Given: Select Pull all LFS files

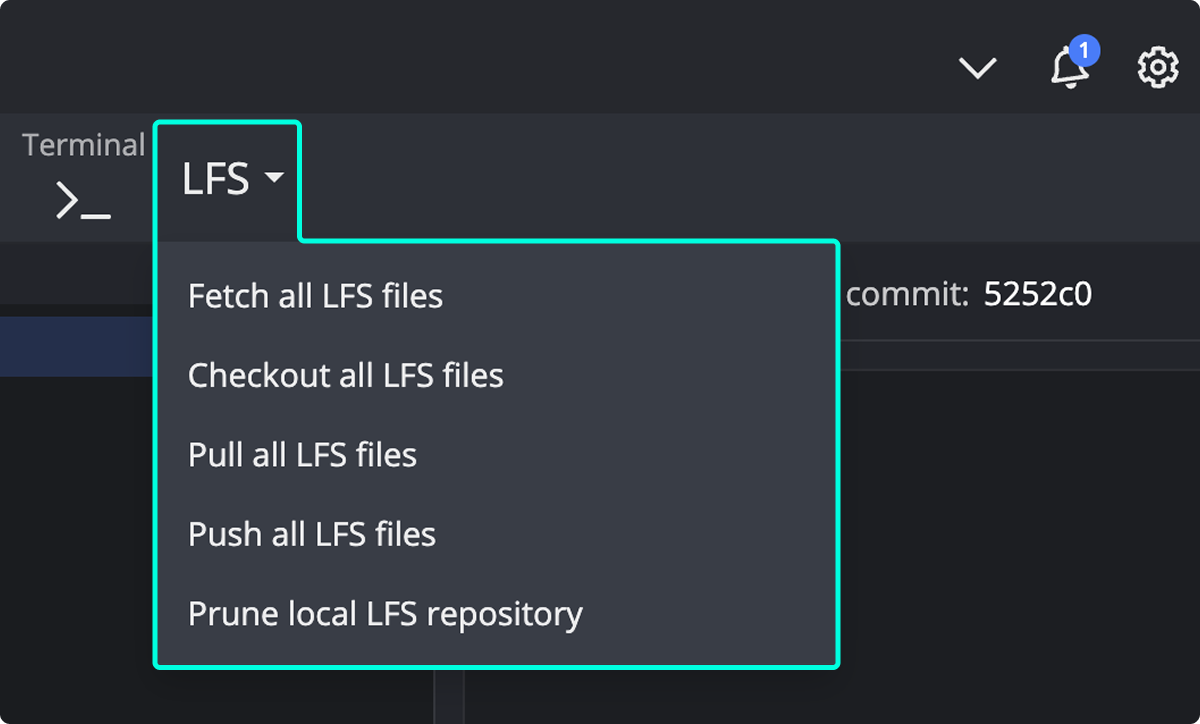Looking at the screenshot, I should 302,454.
